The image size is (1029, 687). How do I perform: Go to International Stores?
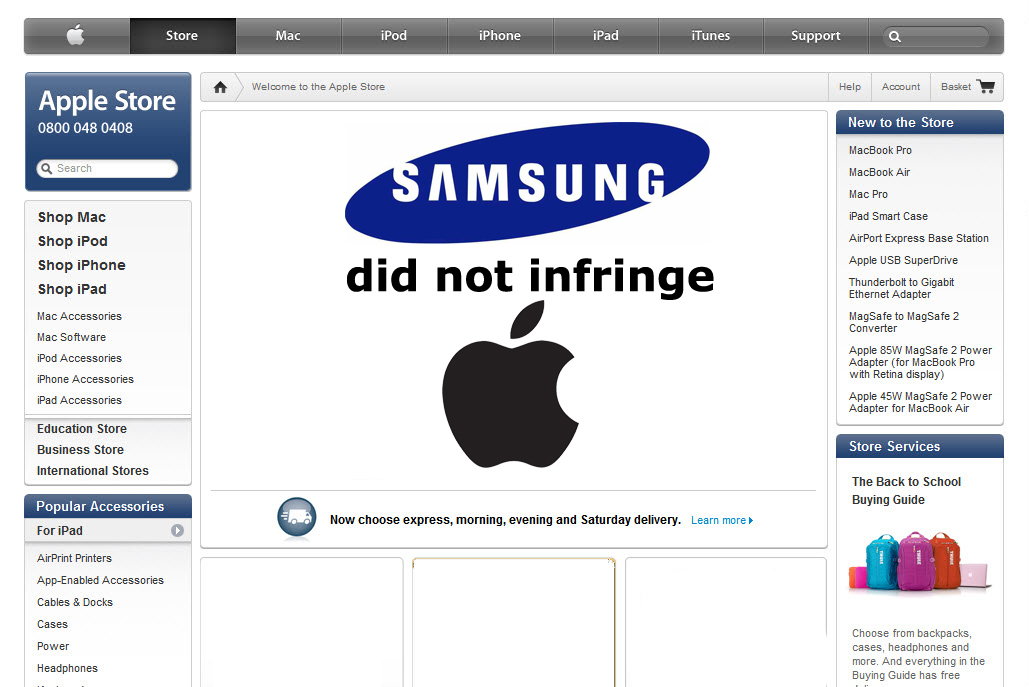93,470
